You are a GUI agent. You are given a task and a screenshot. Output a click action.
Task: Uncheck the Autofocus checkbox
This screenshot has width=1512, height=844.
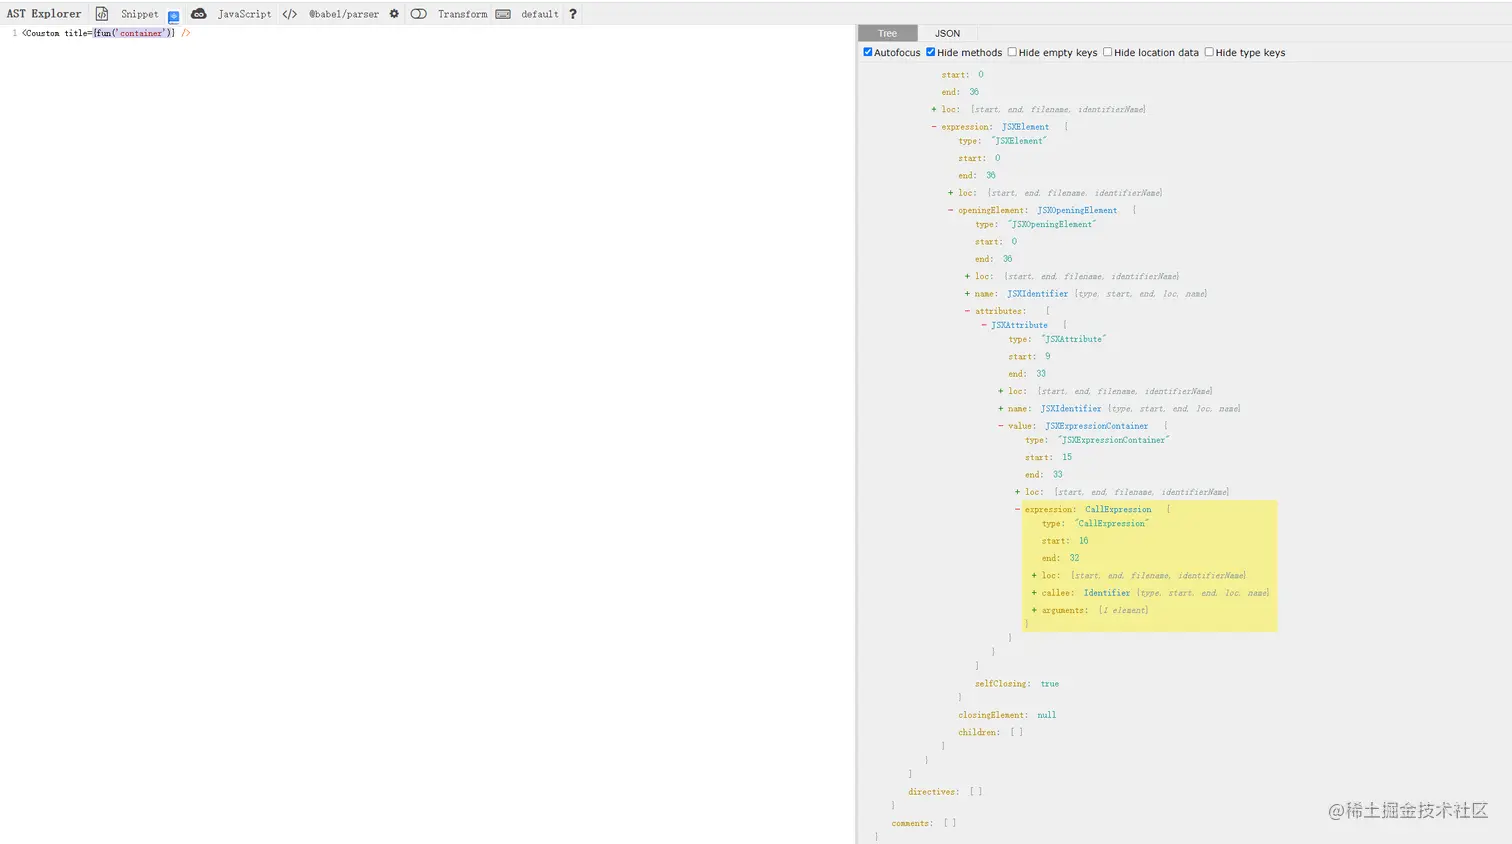[x=868, y=52]
